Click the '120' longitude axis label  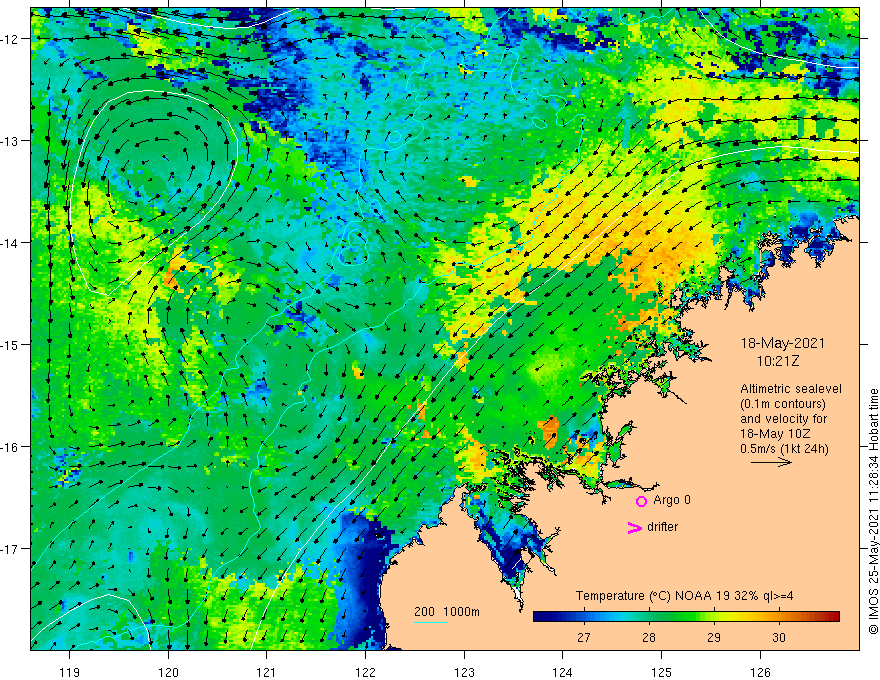[168, 672]
